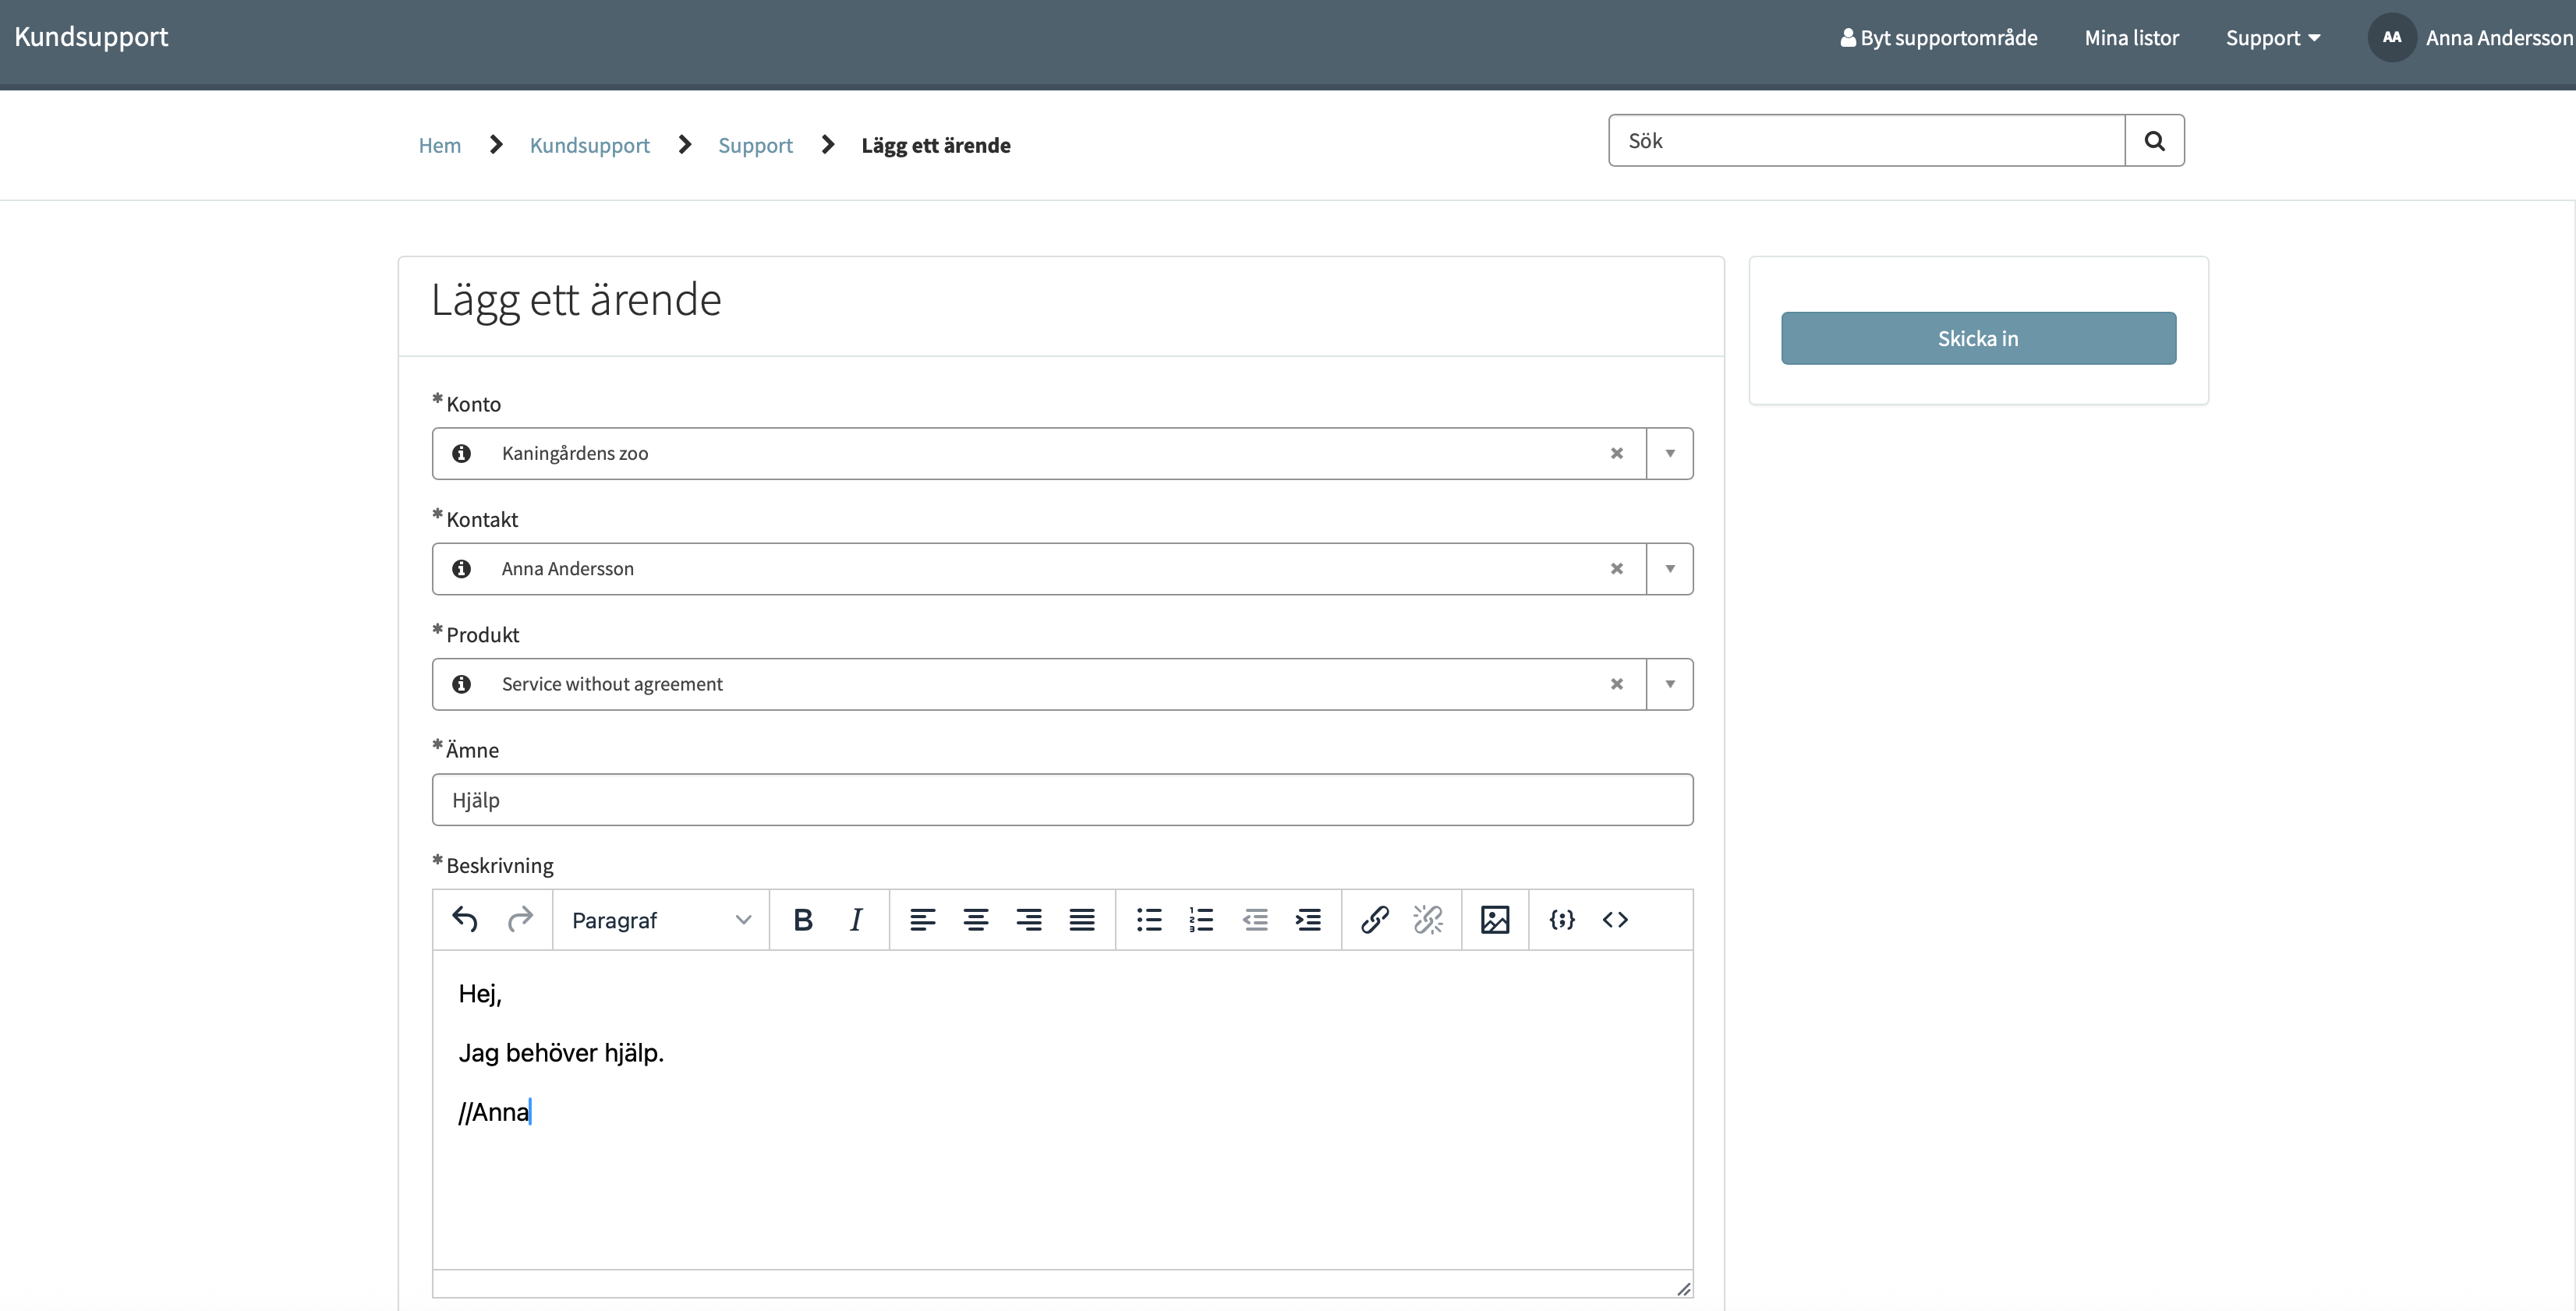Viewport: 2576px width, 1311px height.
Task: Insert a numbered list
Action: pyautogui.click(x=1202, y=919)
